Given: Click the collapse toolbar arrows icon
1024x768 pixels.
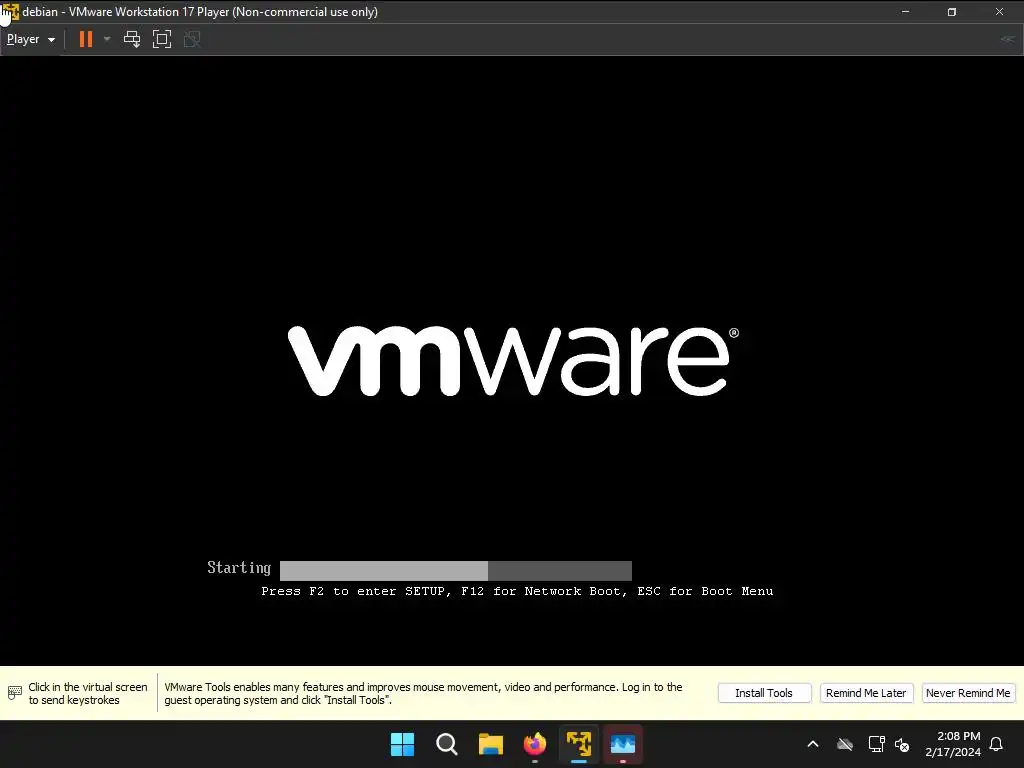Looking at the screenshot, I should click(1008, 39).
